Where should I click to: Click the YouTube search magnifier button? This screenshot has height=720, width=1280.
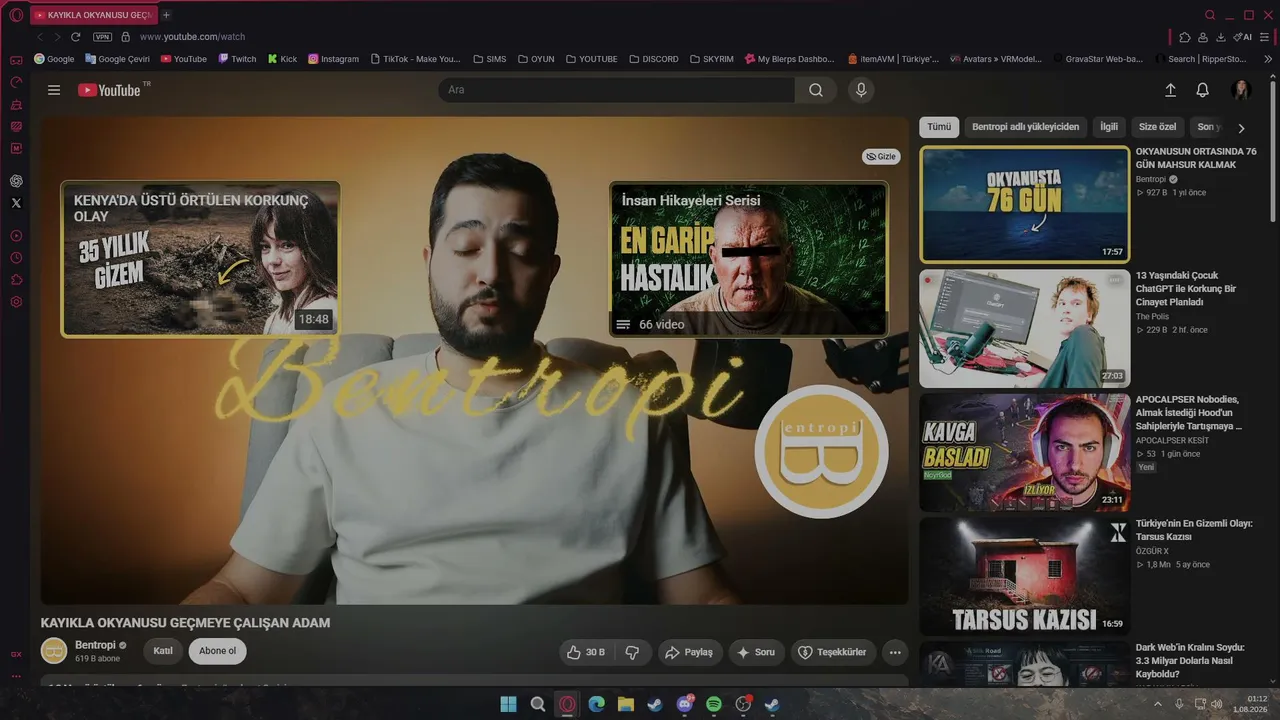tap(816, 90)
